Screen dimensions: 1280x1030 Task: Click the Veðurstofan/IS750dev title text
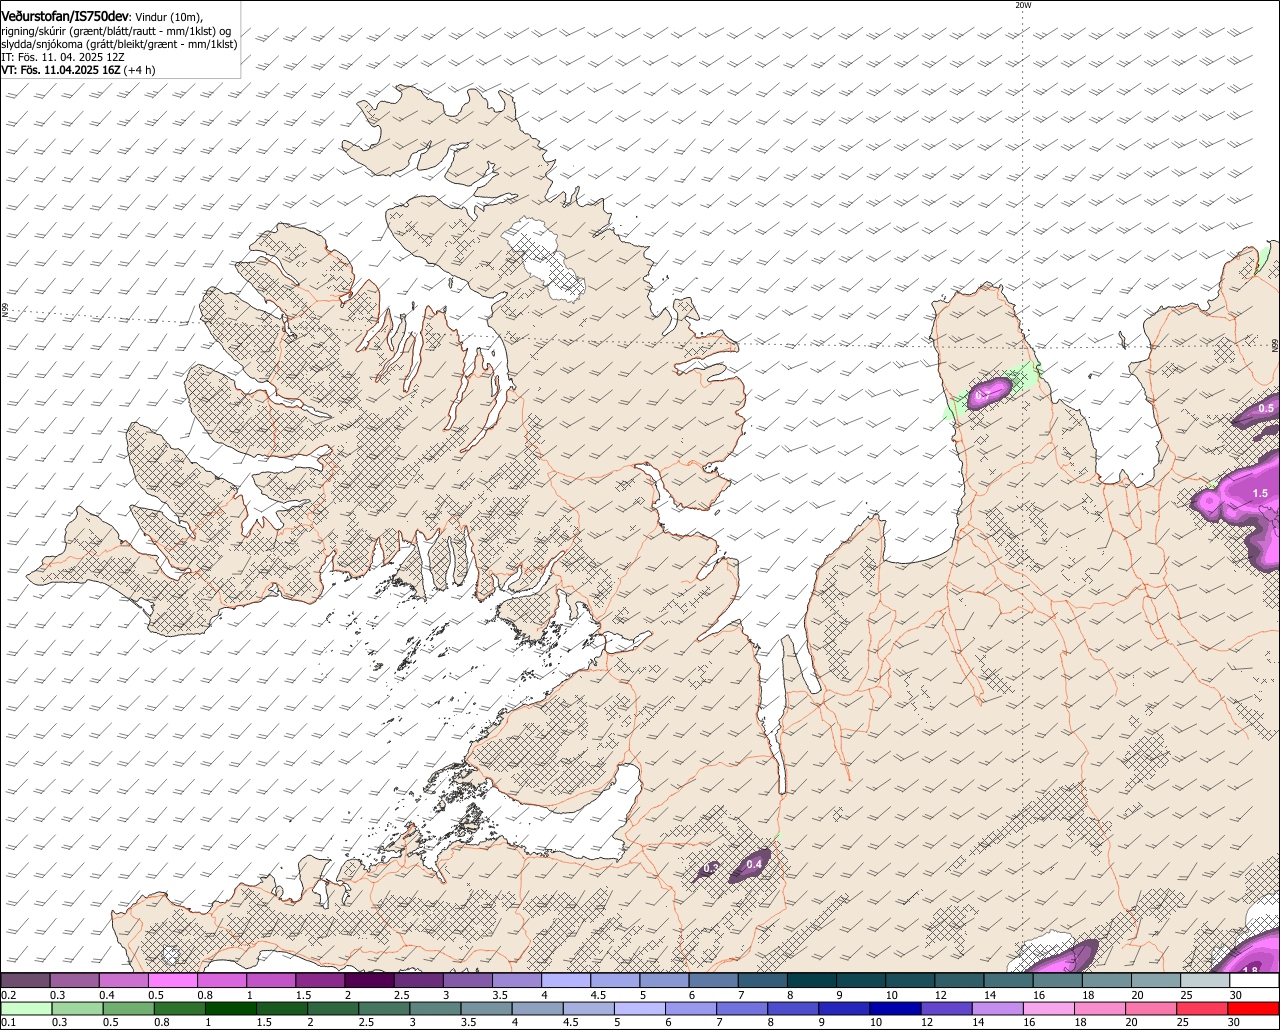point(64,17)
